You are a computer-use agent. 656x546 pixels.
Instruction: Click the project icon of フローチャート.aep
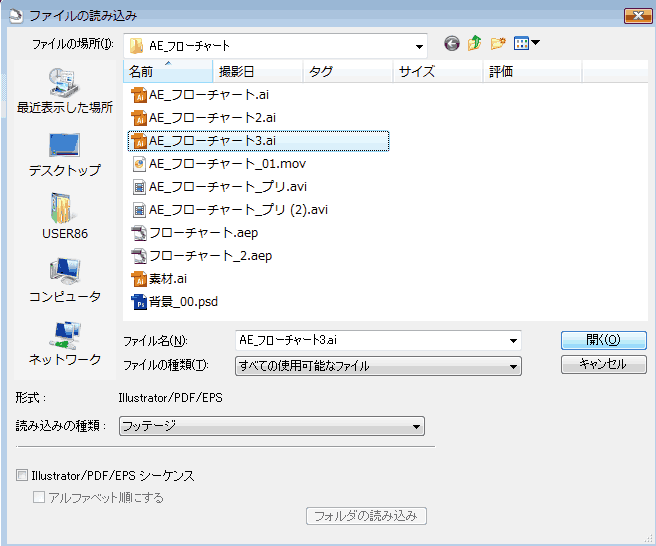click(x=139, y=233)
